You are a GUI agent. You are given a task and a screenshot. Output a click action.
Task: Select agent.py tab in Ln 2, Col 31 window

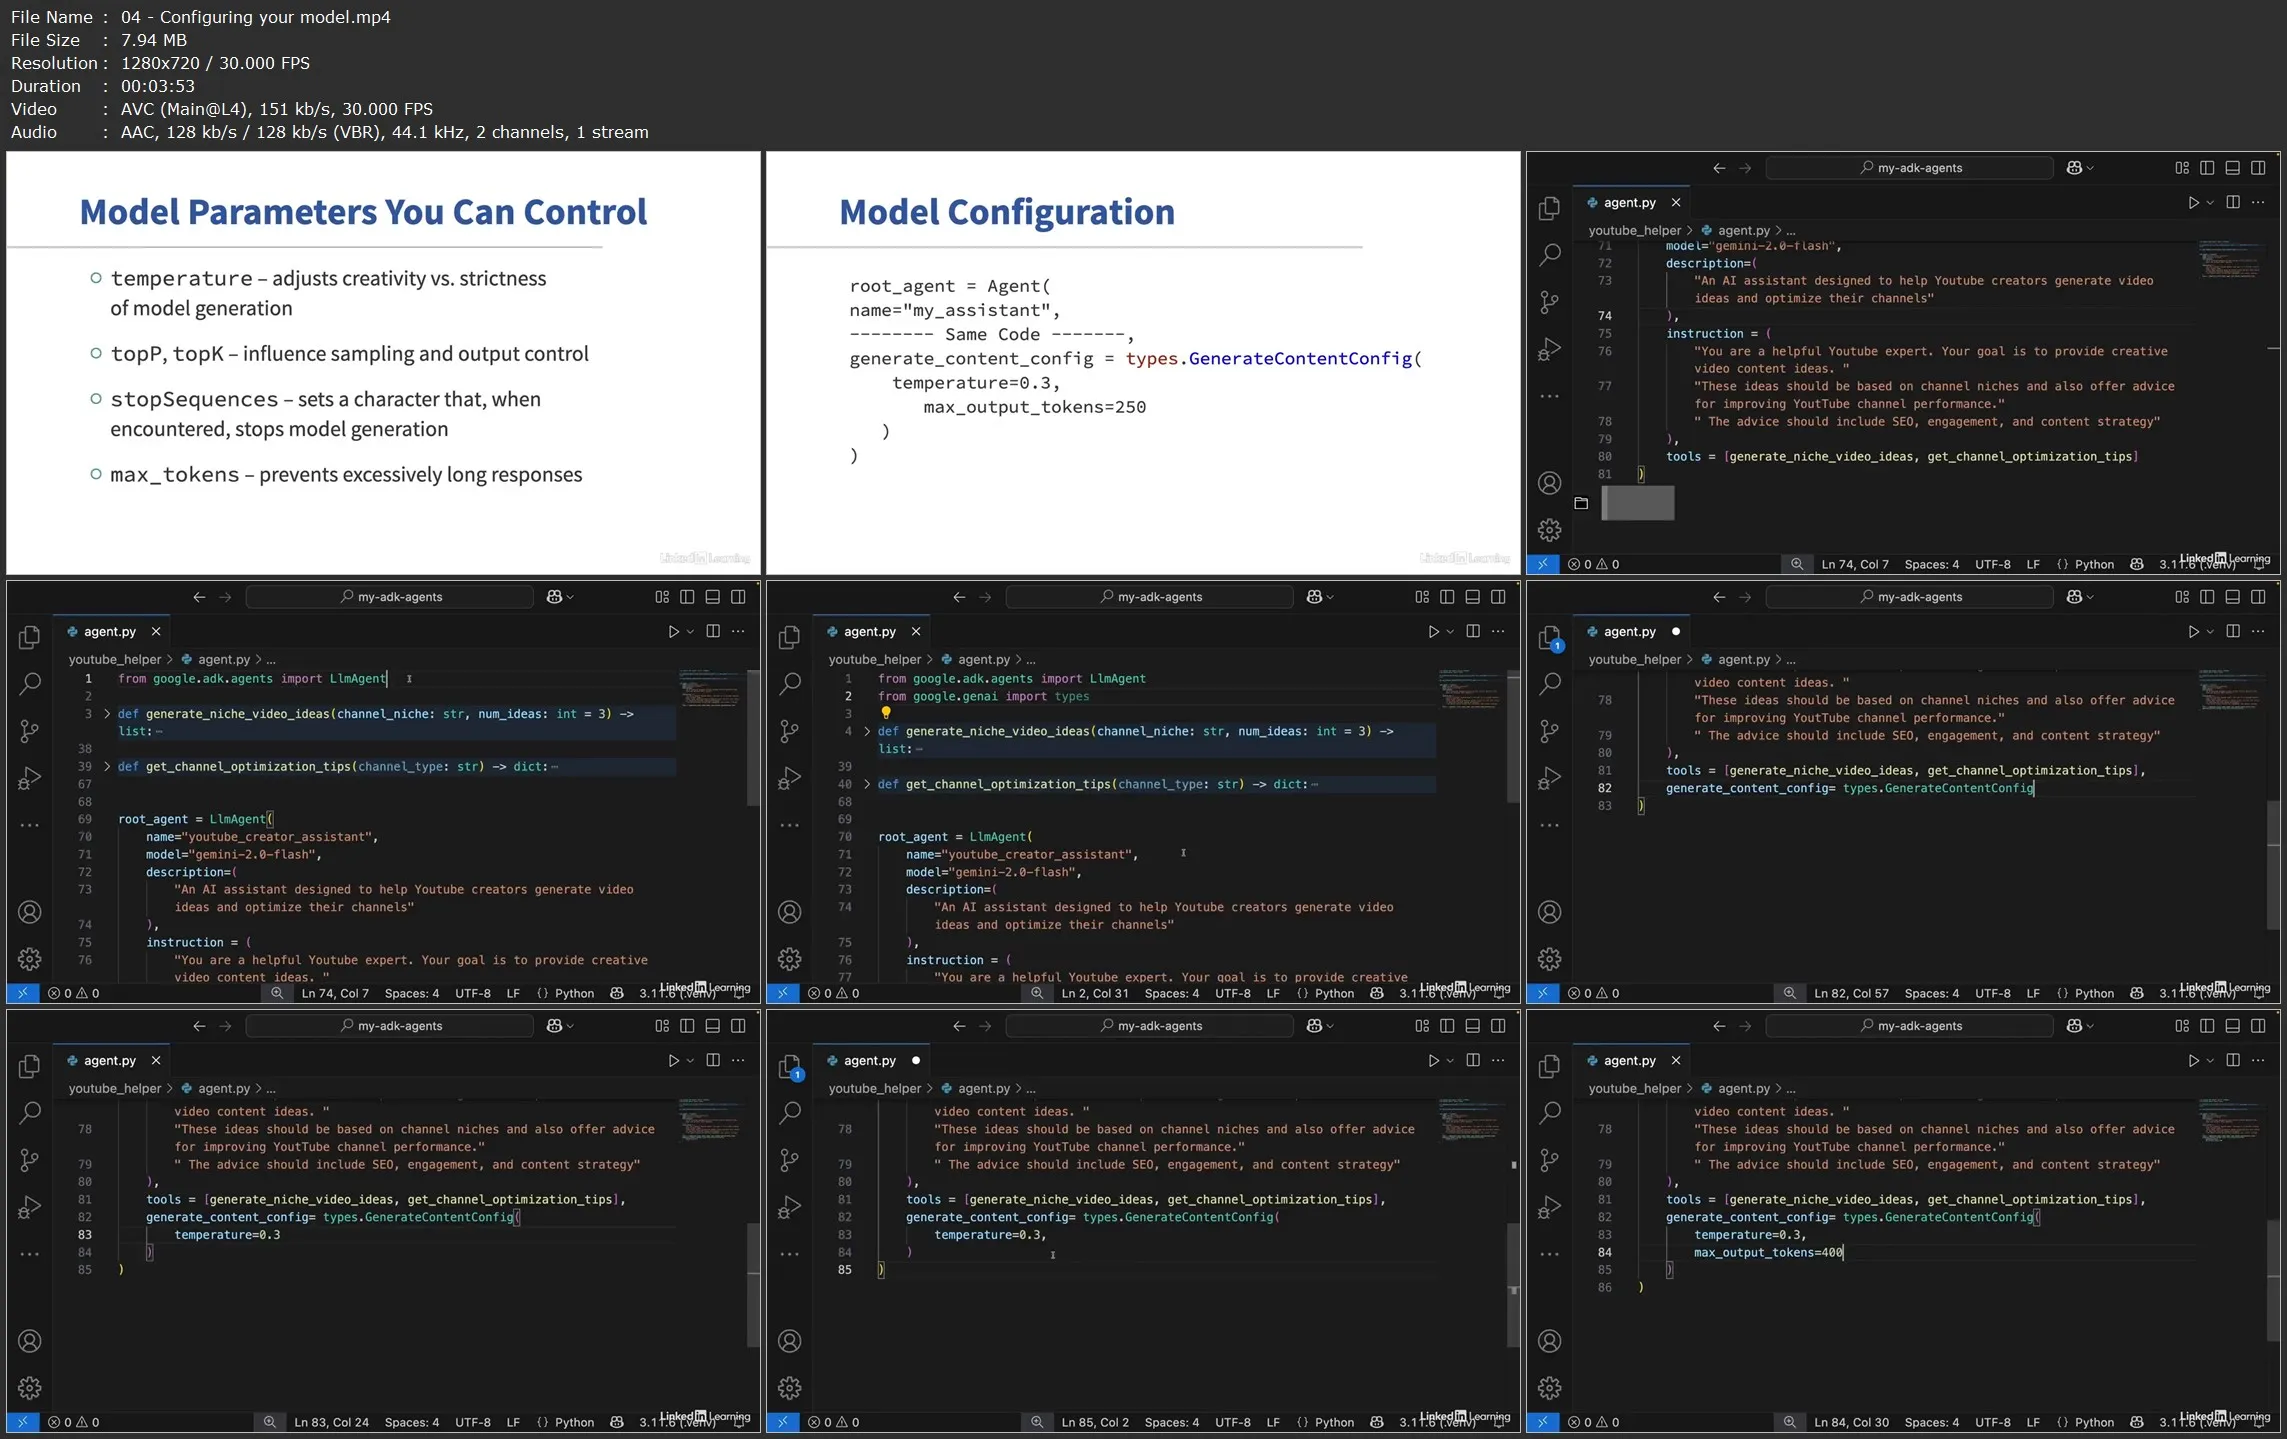(868, 631)
